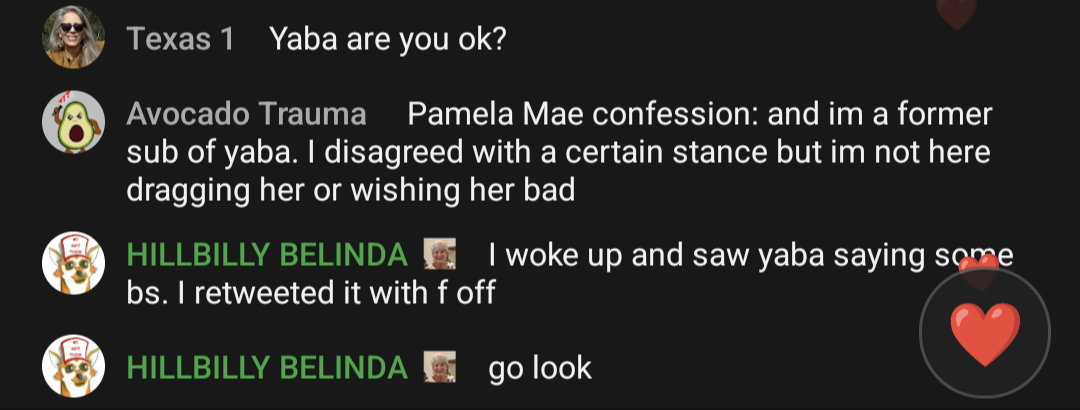Tap the 'bs. I retweeted it with f off' line
Image resolution: width=1080 pixels, height=410 pixels.
tap(311, 293)
